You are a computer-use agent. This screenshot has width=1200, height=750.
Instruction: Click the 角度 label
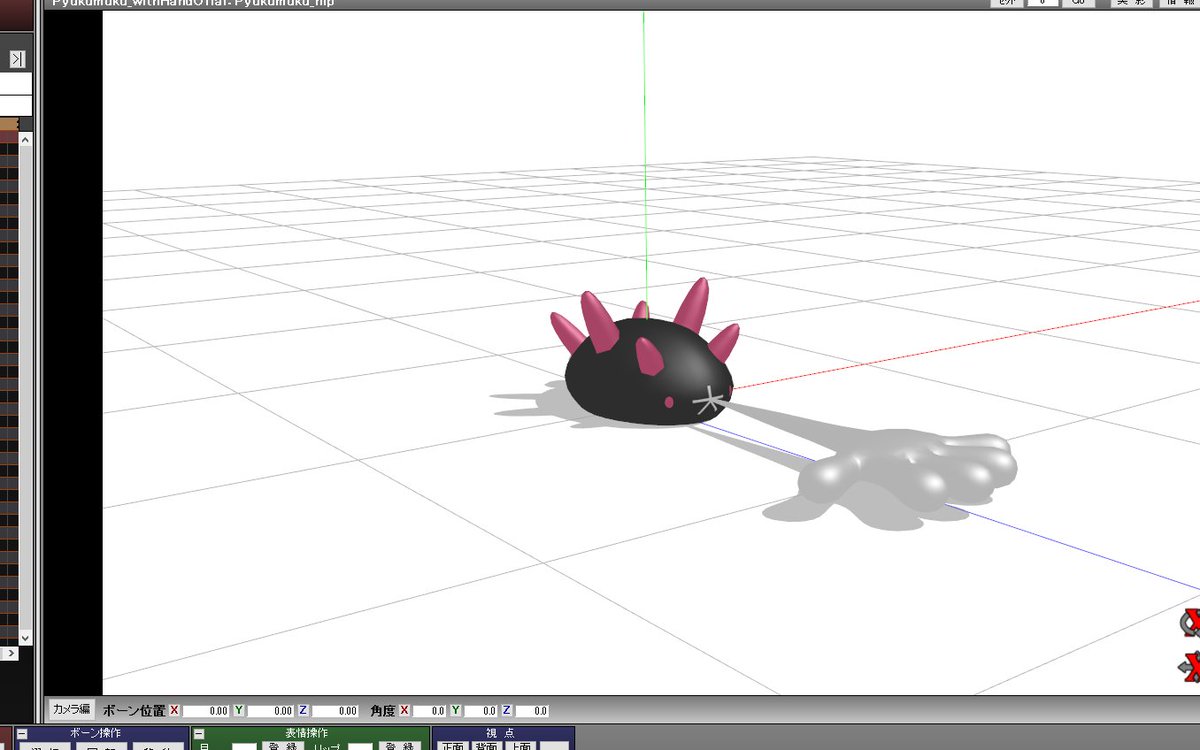382,710
